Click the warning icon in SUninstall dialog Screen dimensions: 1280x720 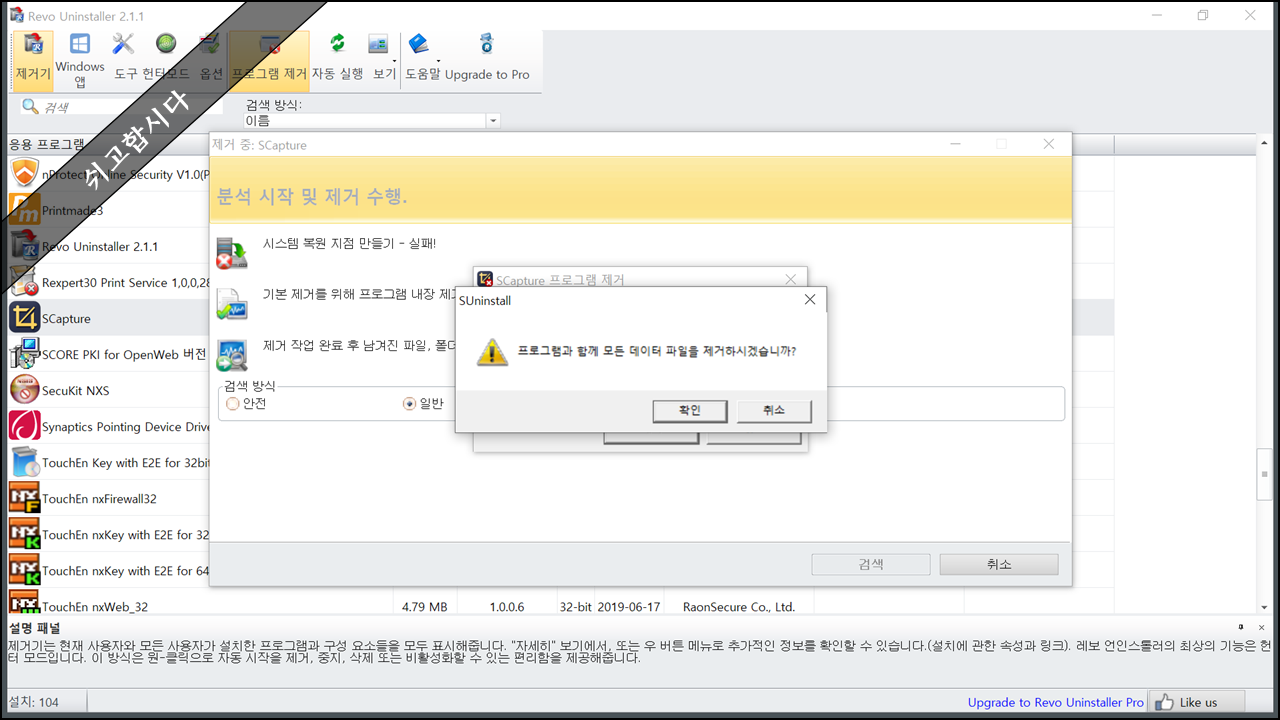[x=492, y=352]
